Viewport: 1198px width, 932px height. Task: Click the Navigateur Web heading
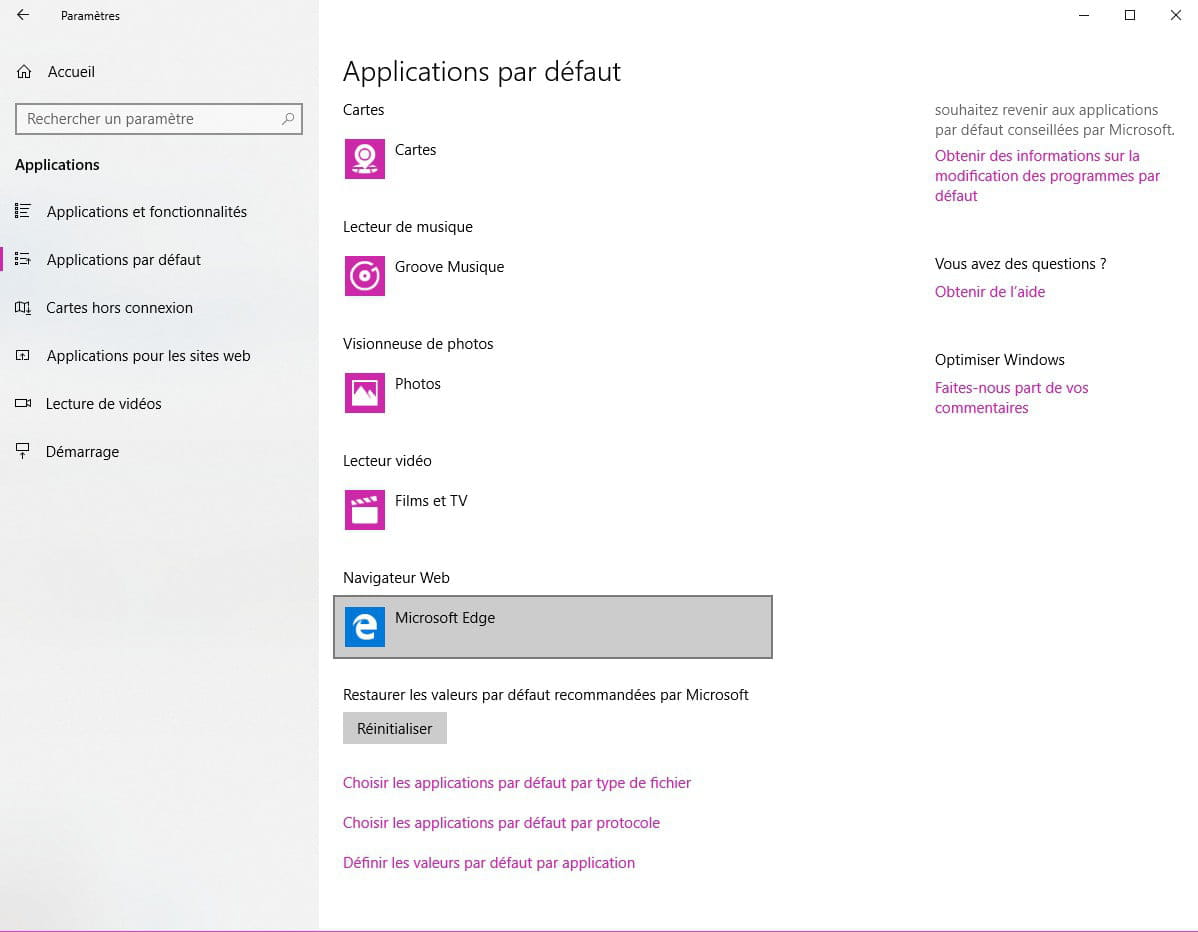coord(396,578)
